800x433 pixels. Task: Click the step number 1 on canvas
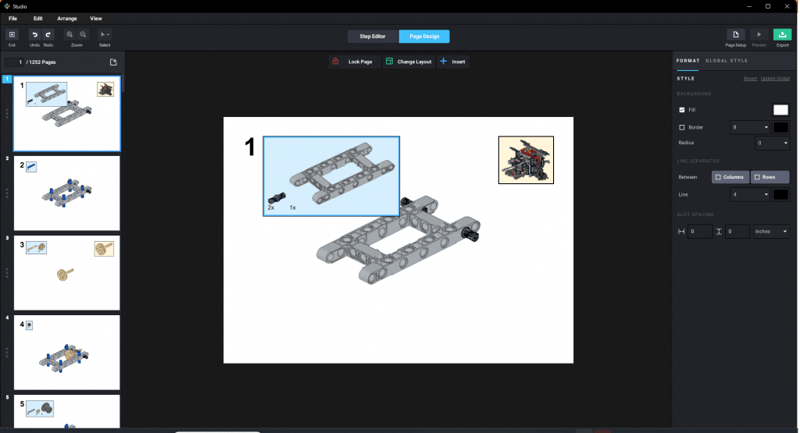249,147
